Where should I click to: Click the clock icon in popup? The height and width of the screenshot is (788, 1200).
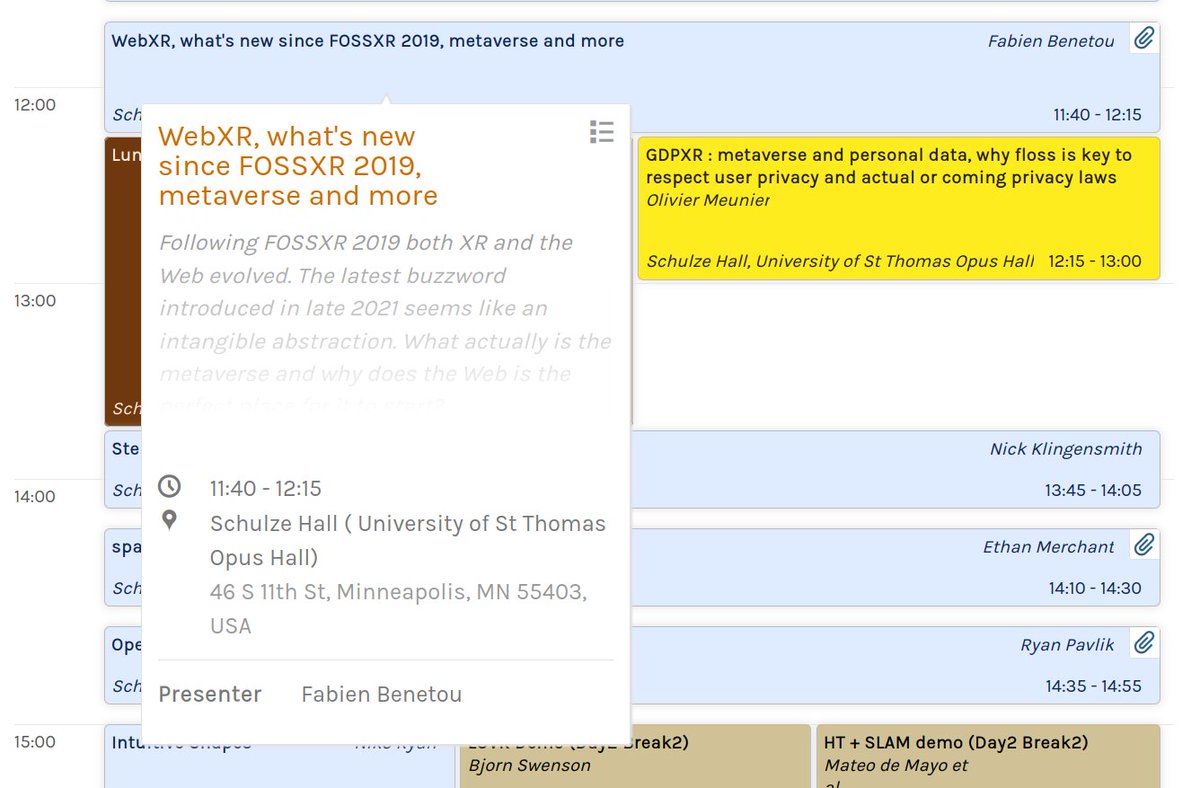[170, 487]
